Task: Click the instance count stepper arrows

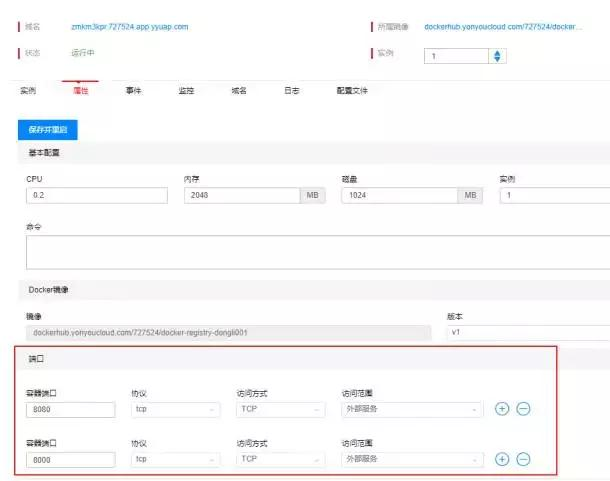Action: tap(497, 56)
